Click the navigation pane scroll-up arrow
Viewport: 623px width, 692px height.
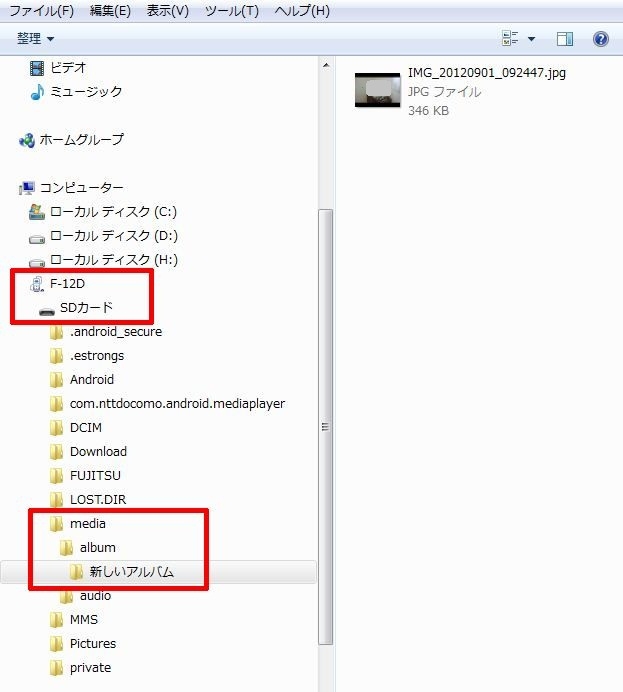tap(326, 65)
